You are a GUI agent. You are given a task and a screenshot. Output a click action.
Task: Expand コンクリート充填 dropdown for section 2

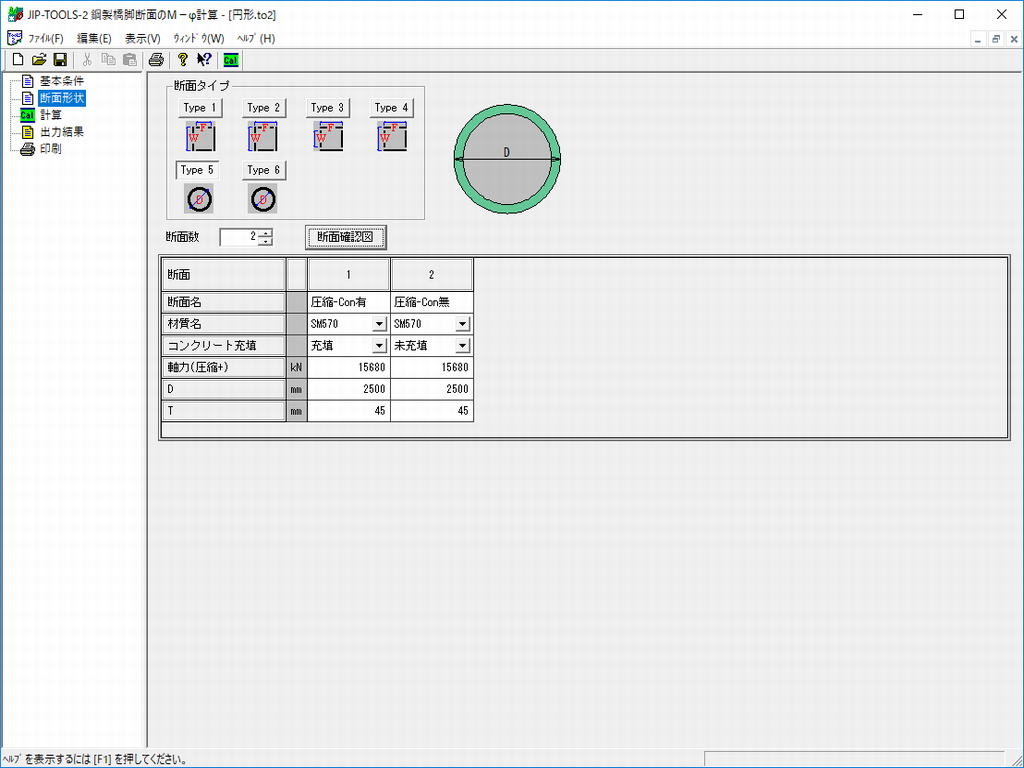point(462,346)
